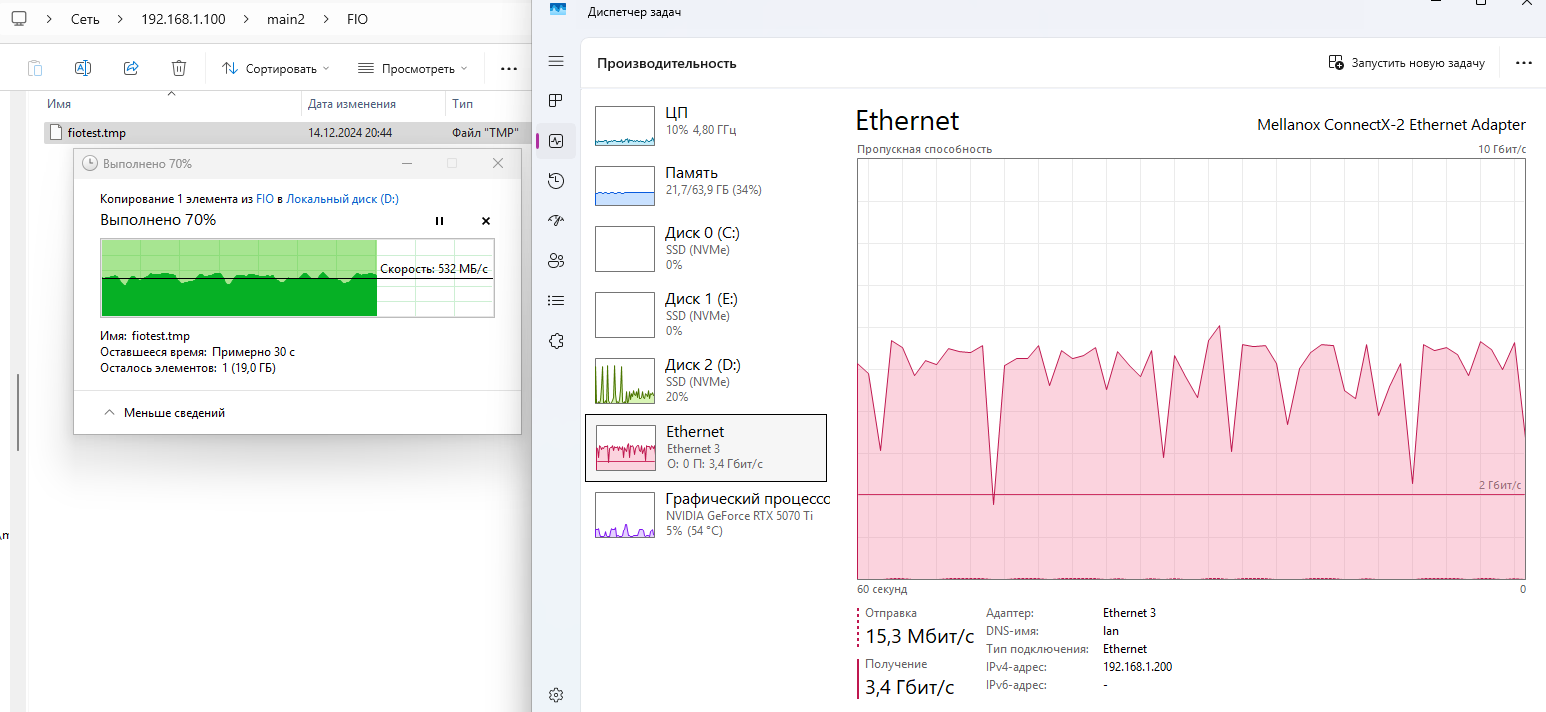Image resolution: width=1546 pixels, height=712 pixels.
Task: Sort files by Дата изменения column
Action: coord(352,104)
